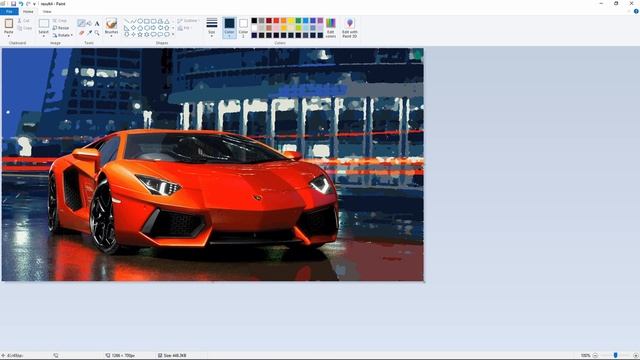Select the Magnifier tool
The image size is (640, 360).
pos(97,33)
